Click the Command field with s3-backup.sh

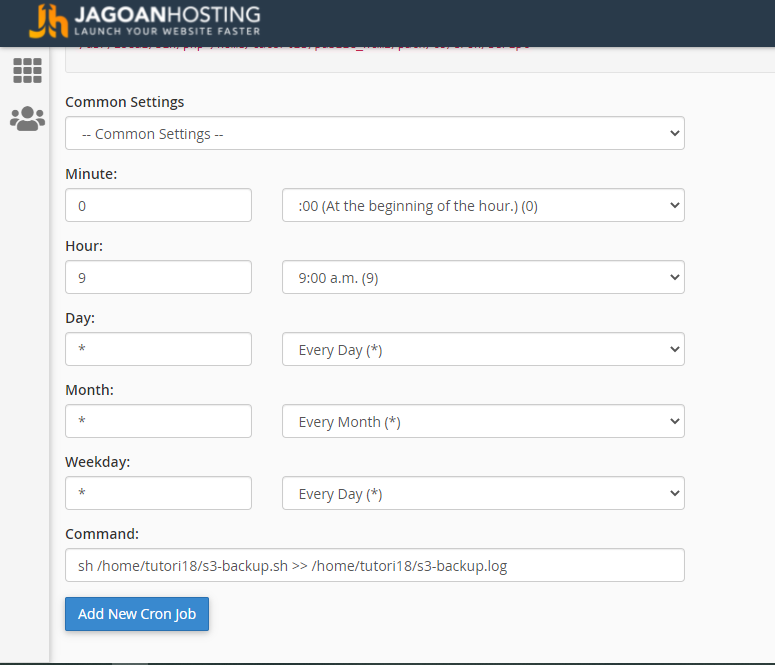375,565
